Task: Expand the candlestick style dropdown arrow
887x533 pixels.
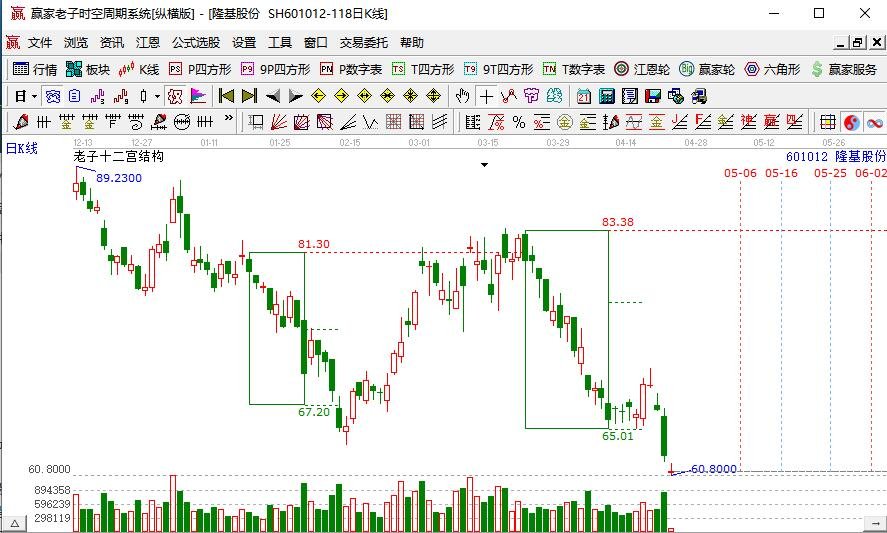Action: pos(157,96)
